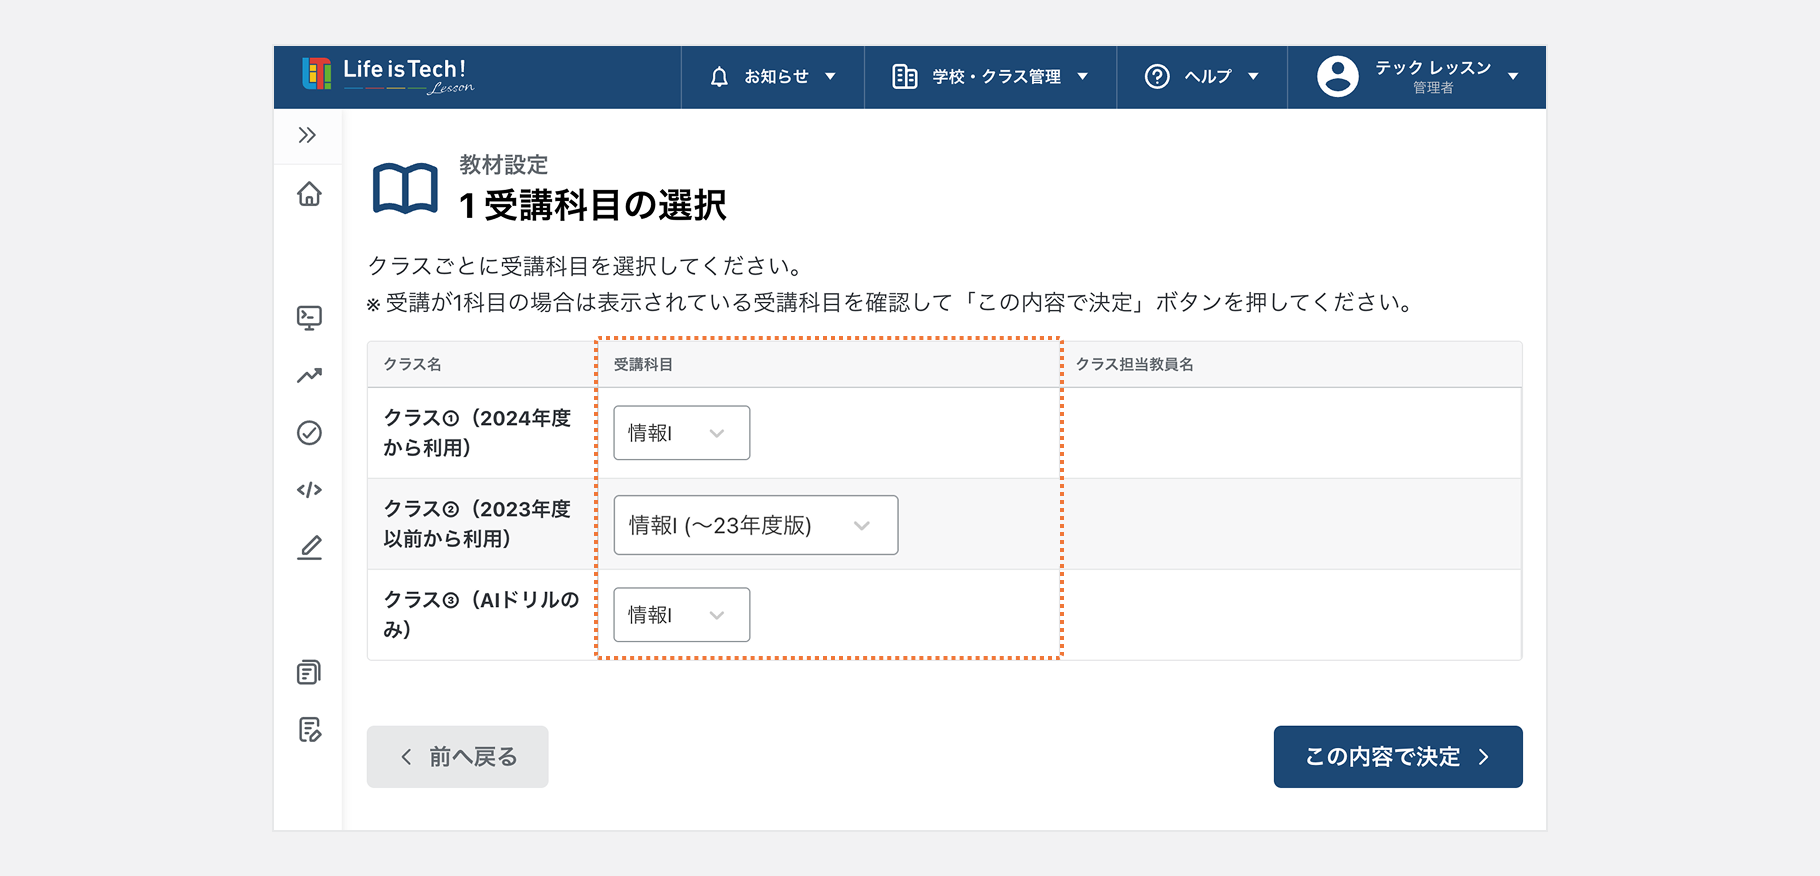Open 情報I dropdown for クラス①

682,433
